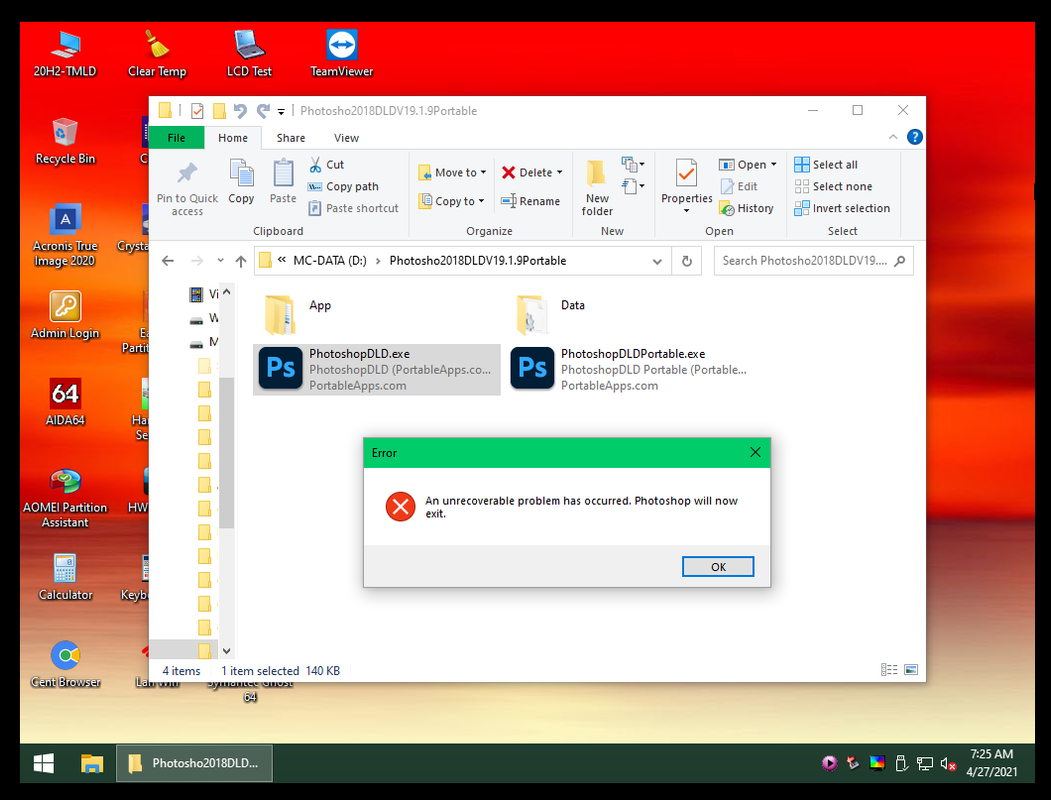Open the Copy to dropdown
This screenshot has width=1051, height=800.
point(451,201)
